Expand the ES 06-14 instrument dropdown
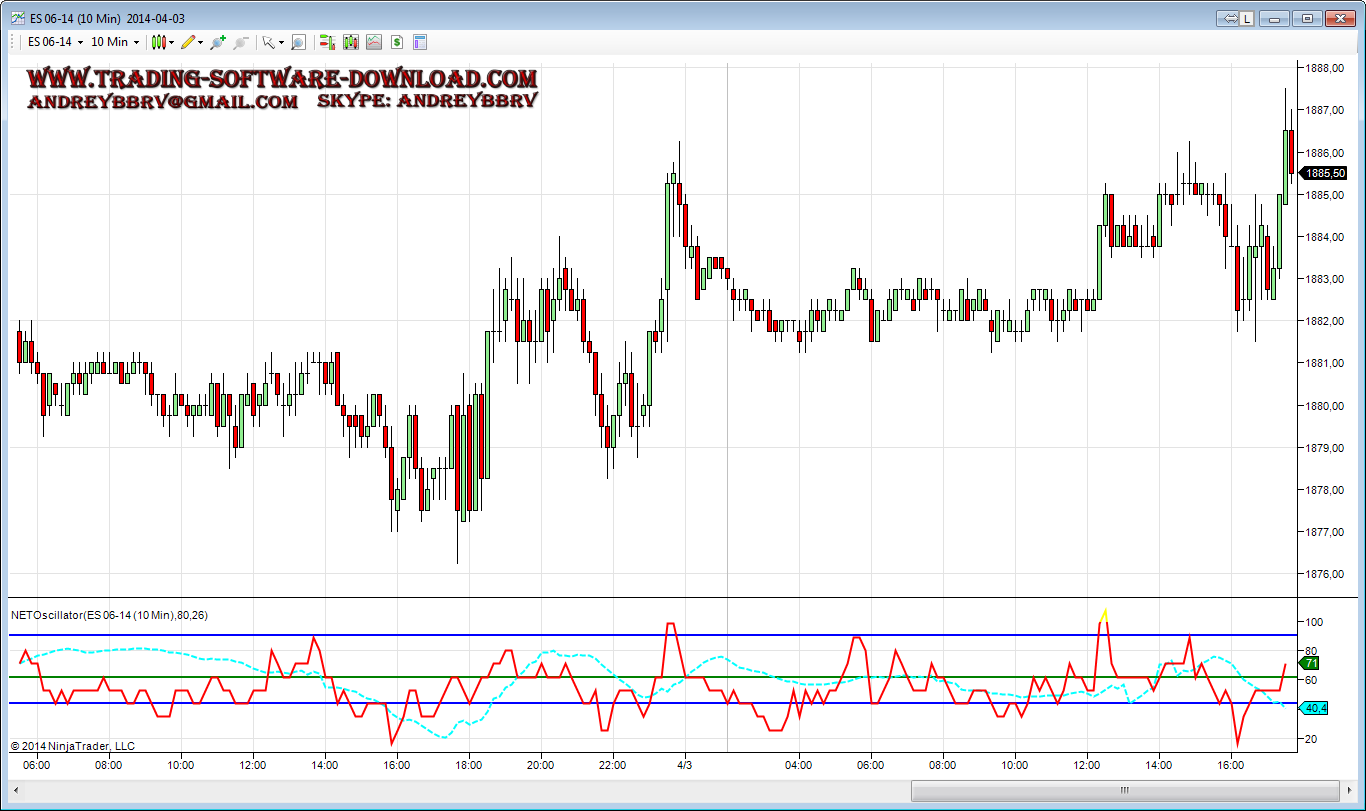The image size is (1366, 811). click(80, 43)
